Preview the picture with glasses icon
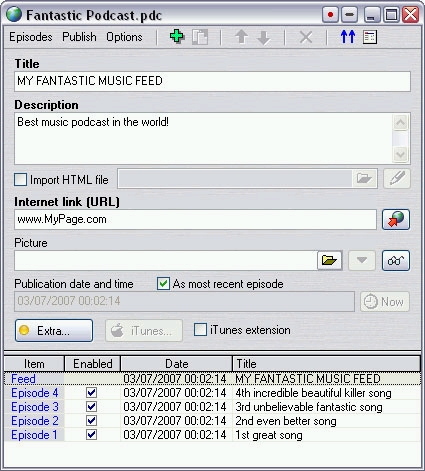Screen dimensions: 425x471 [x=396, y=260]
